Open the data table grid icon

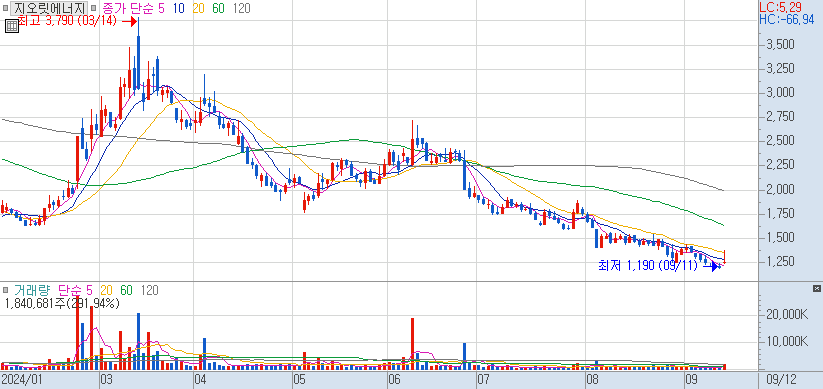12,26
